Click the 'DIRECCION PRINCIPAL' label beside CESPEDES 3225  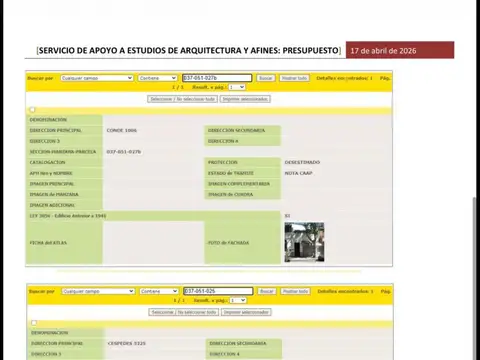[57, 343]
